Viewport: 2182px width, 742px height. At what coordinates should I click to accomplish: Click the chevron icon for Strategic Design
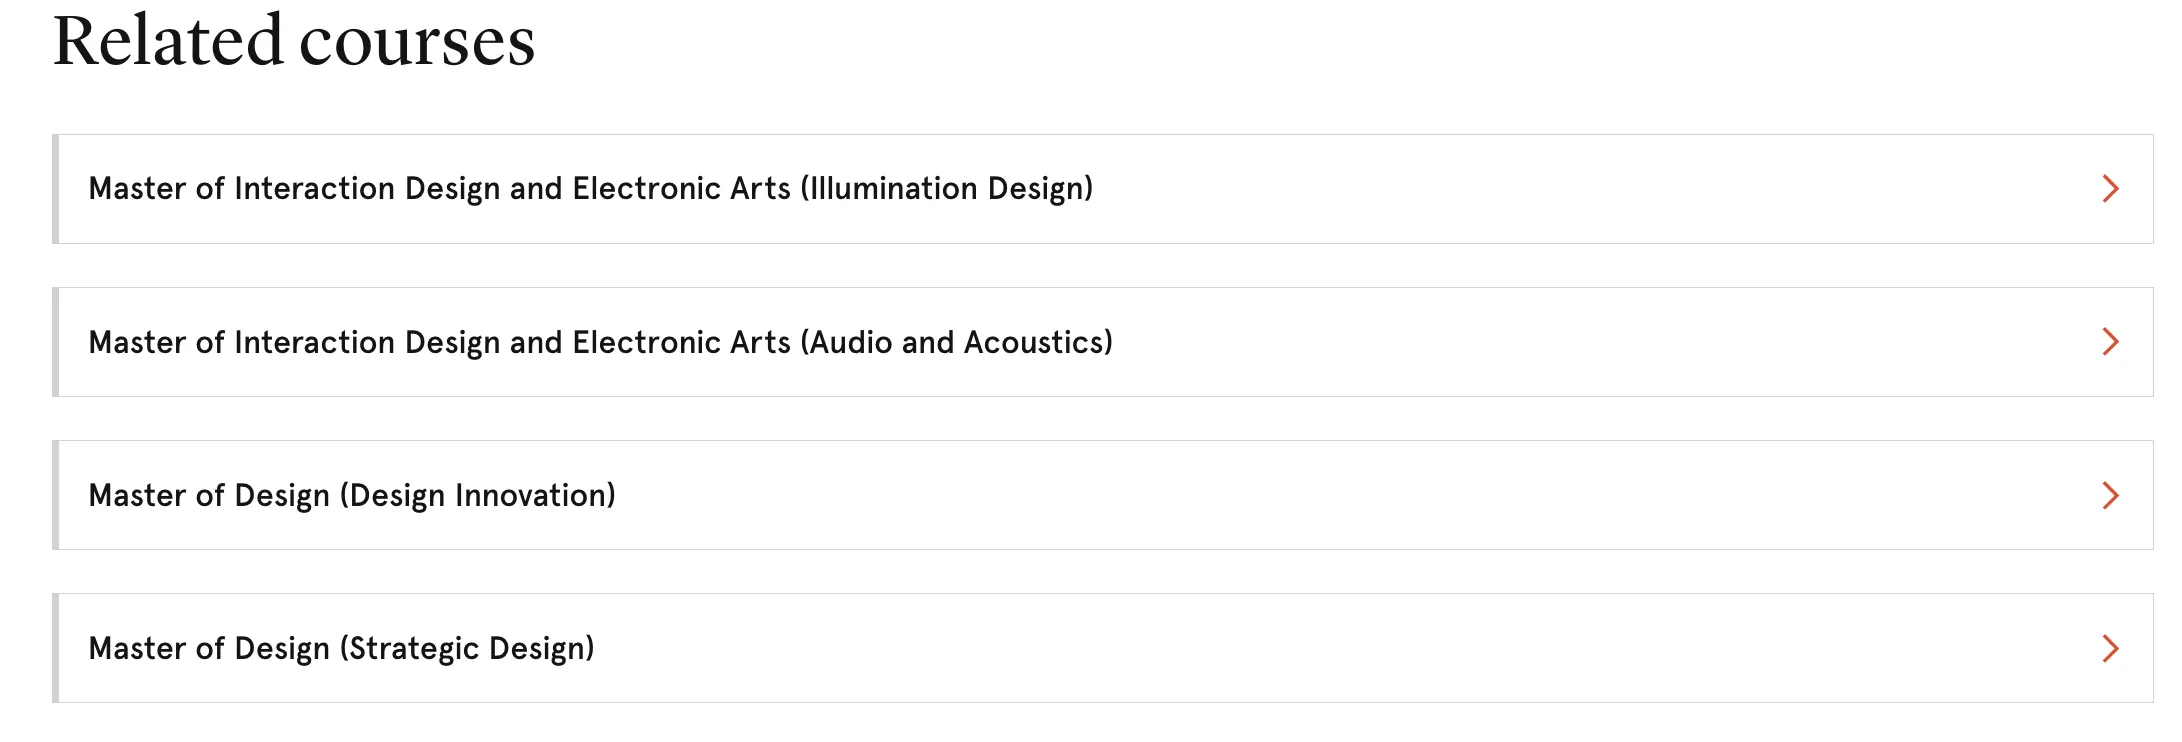(x=2110, y=649)
